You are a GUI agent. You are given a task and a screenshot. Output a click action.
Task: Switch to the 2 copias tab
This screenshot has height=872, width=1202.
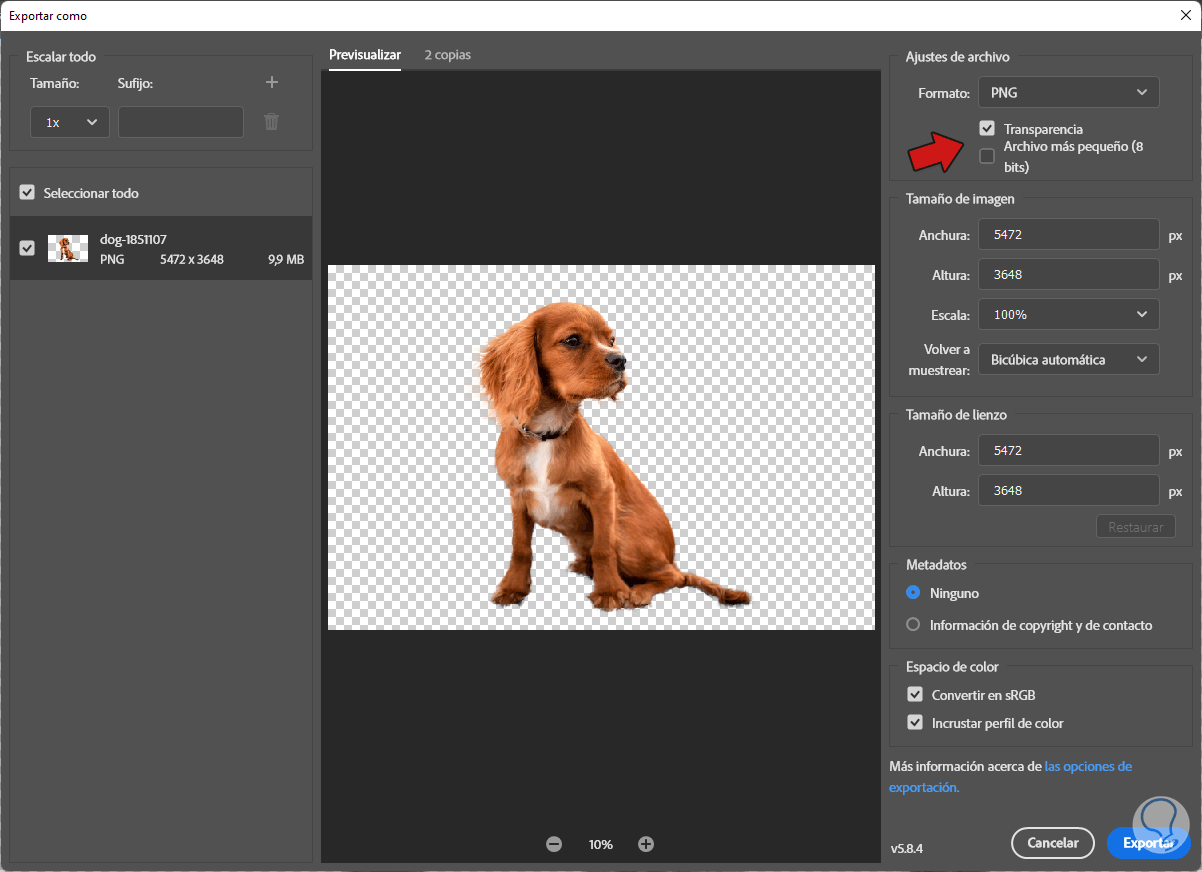[x=447, y=55]
